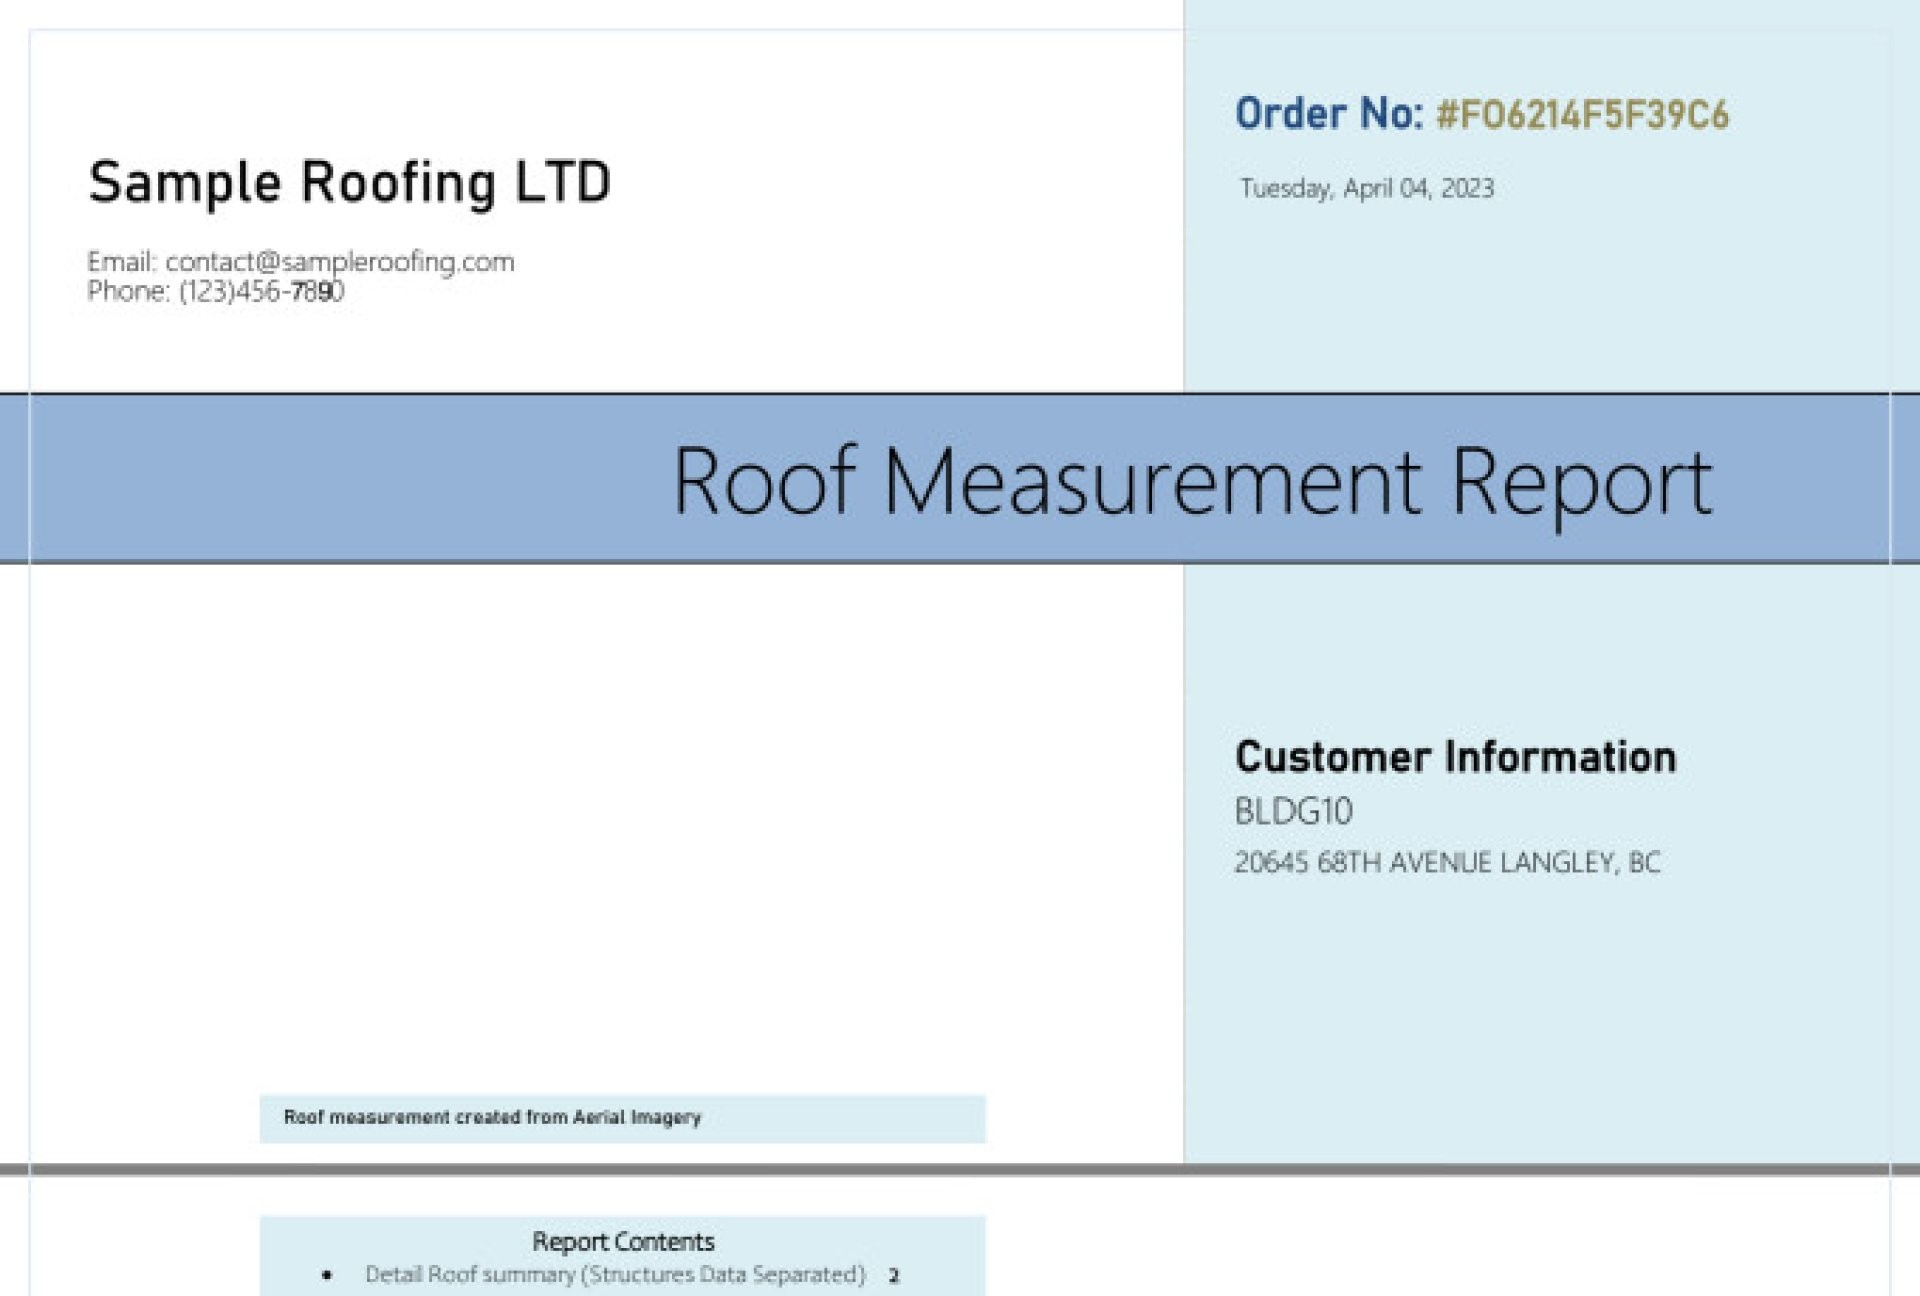Click order number #F06214F5F39C6

point(1582,115)
